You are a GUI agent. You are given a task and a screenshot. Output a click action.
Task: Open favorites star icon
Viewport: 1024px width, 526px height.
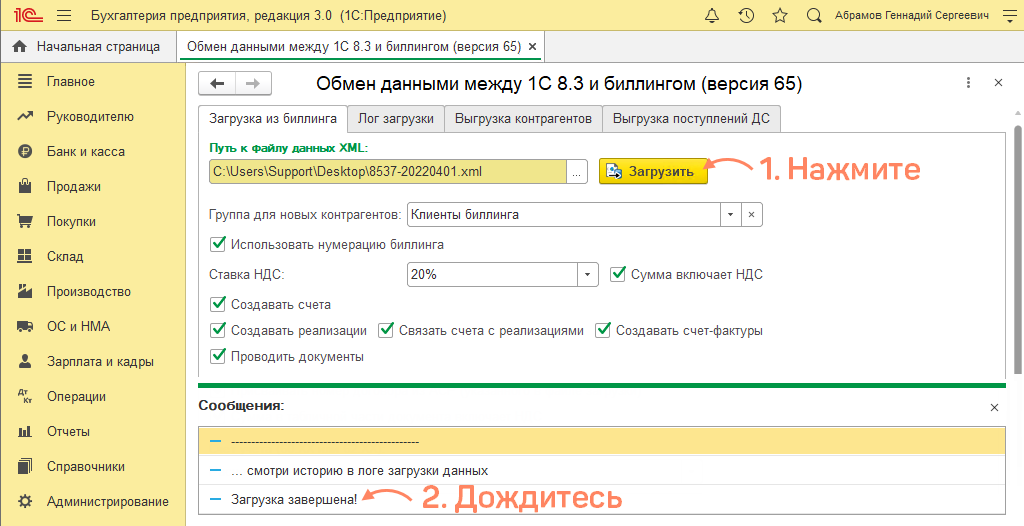pos(780,15)
